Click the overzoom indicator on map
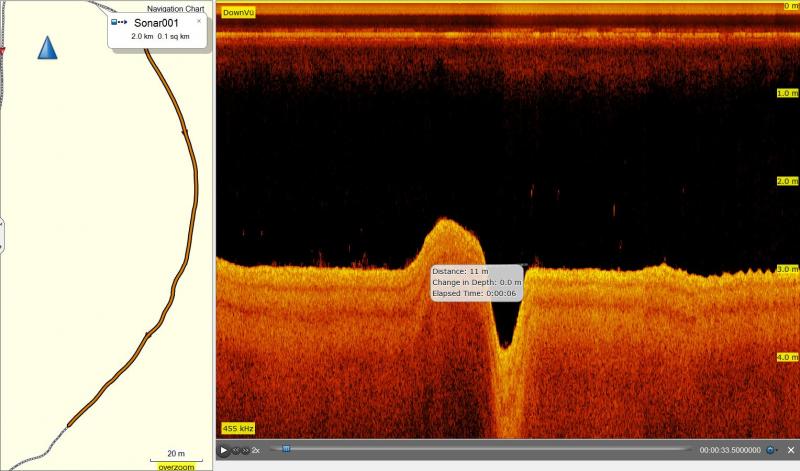 [176, 466]
